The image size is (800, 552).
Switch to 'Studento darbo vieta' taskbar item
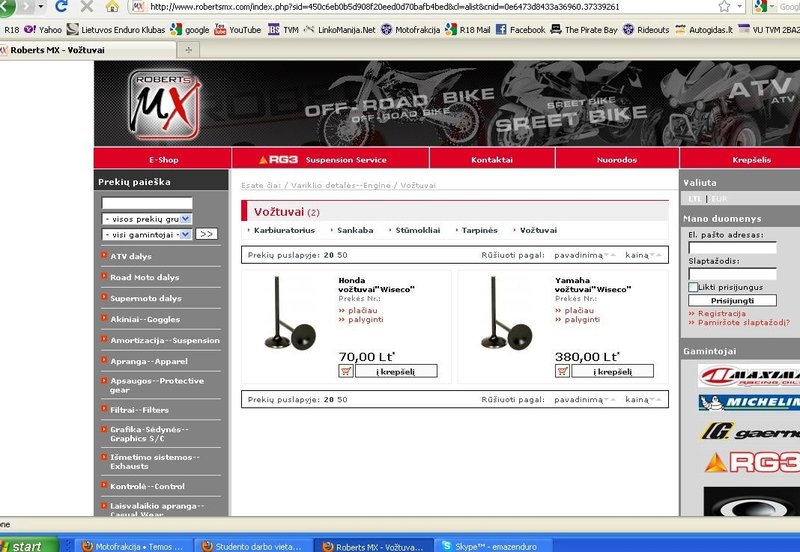coord(253,546)
